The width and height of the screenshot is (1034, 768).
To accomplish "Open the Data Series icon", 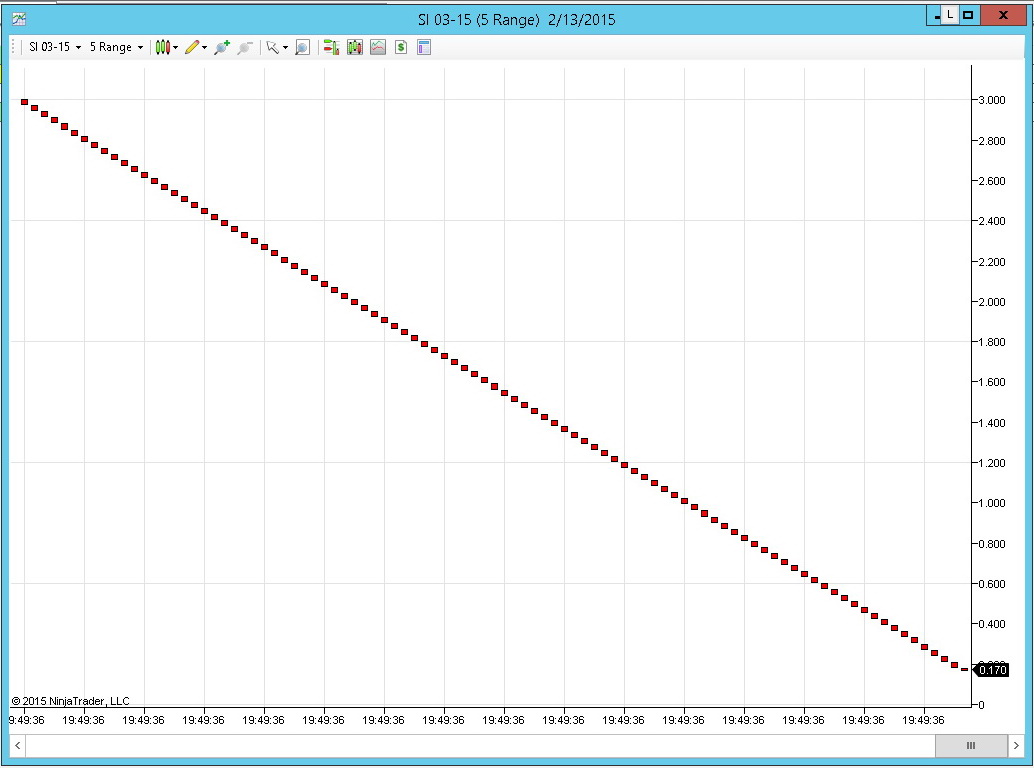I will pos(355,47).
